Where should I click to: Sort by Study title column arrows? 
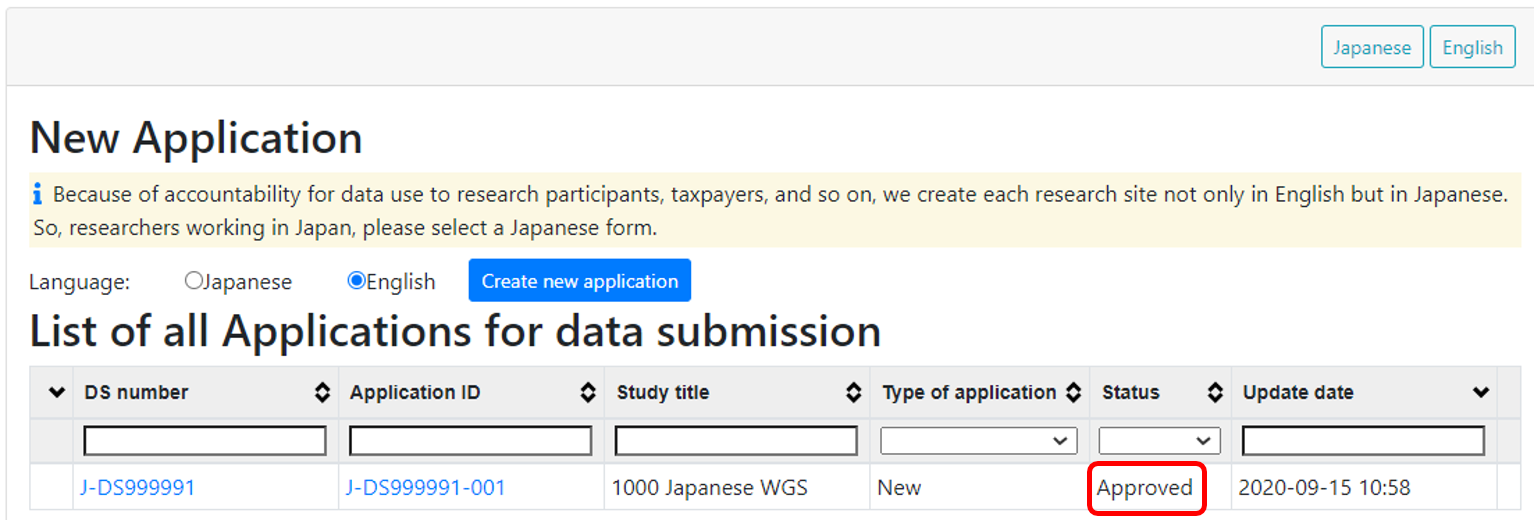click(853, 393)
